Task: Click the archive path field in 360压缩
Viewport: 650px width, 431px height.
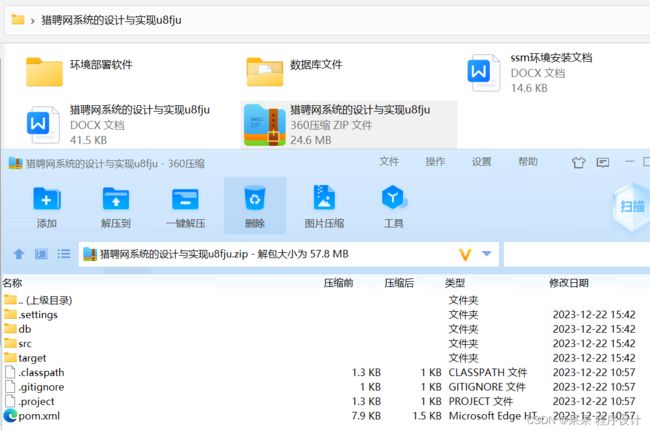Action: 289,254
